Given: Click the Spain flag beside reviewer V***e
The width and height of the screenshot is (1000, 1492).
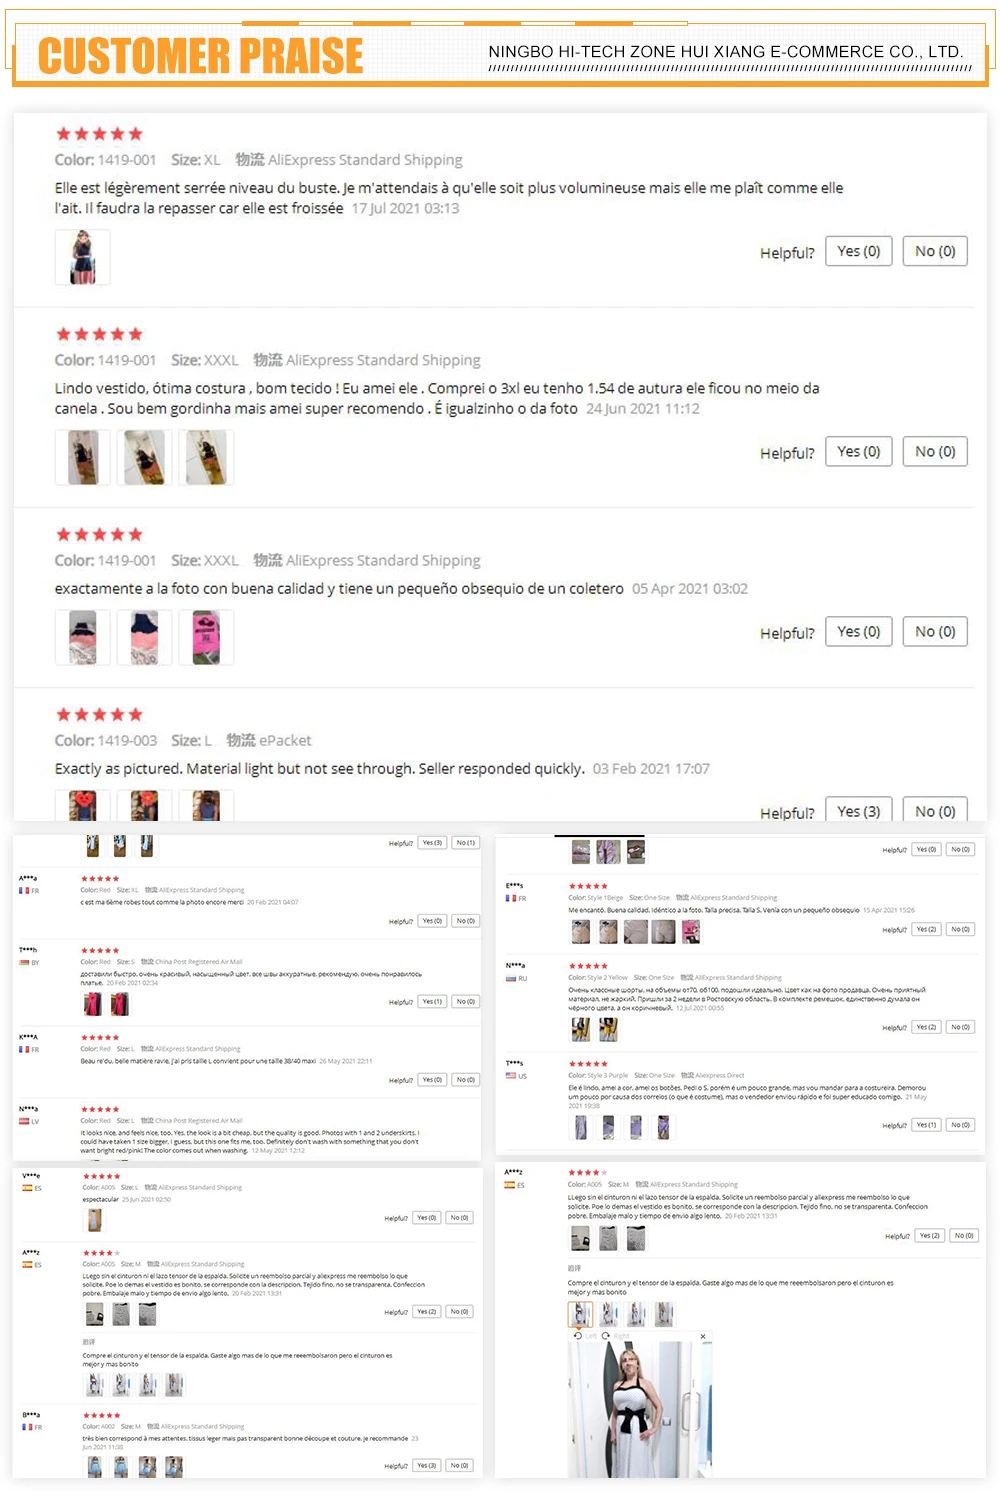Looking at the screenshot, I should [28, 1188].
